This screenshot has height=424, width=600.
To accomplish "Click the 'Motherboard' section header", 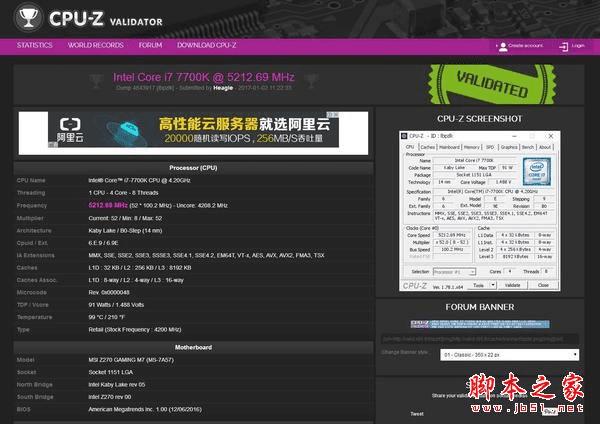I will [193, 347].
